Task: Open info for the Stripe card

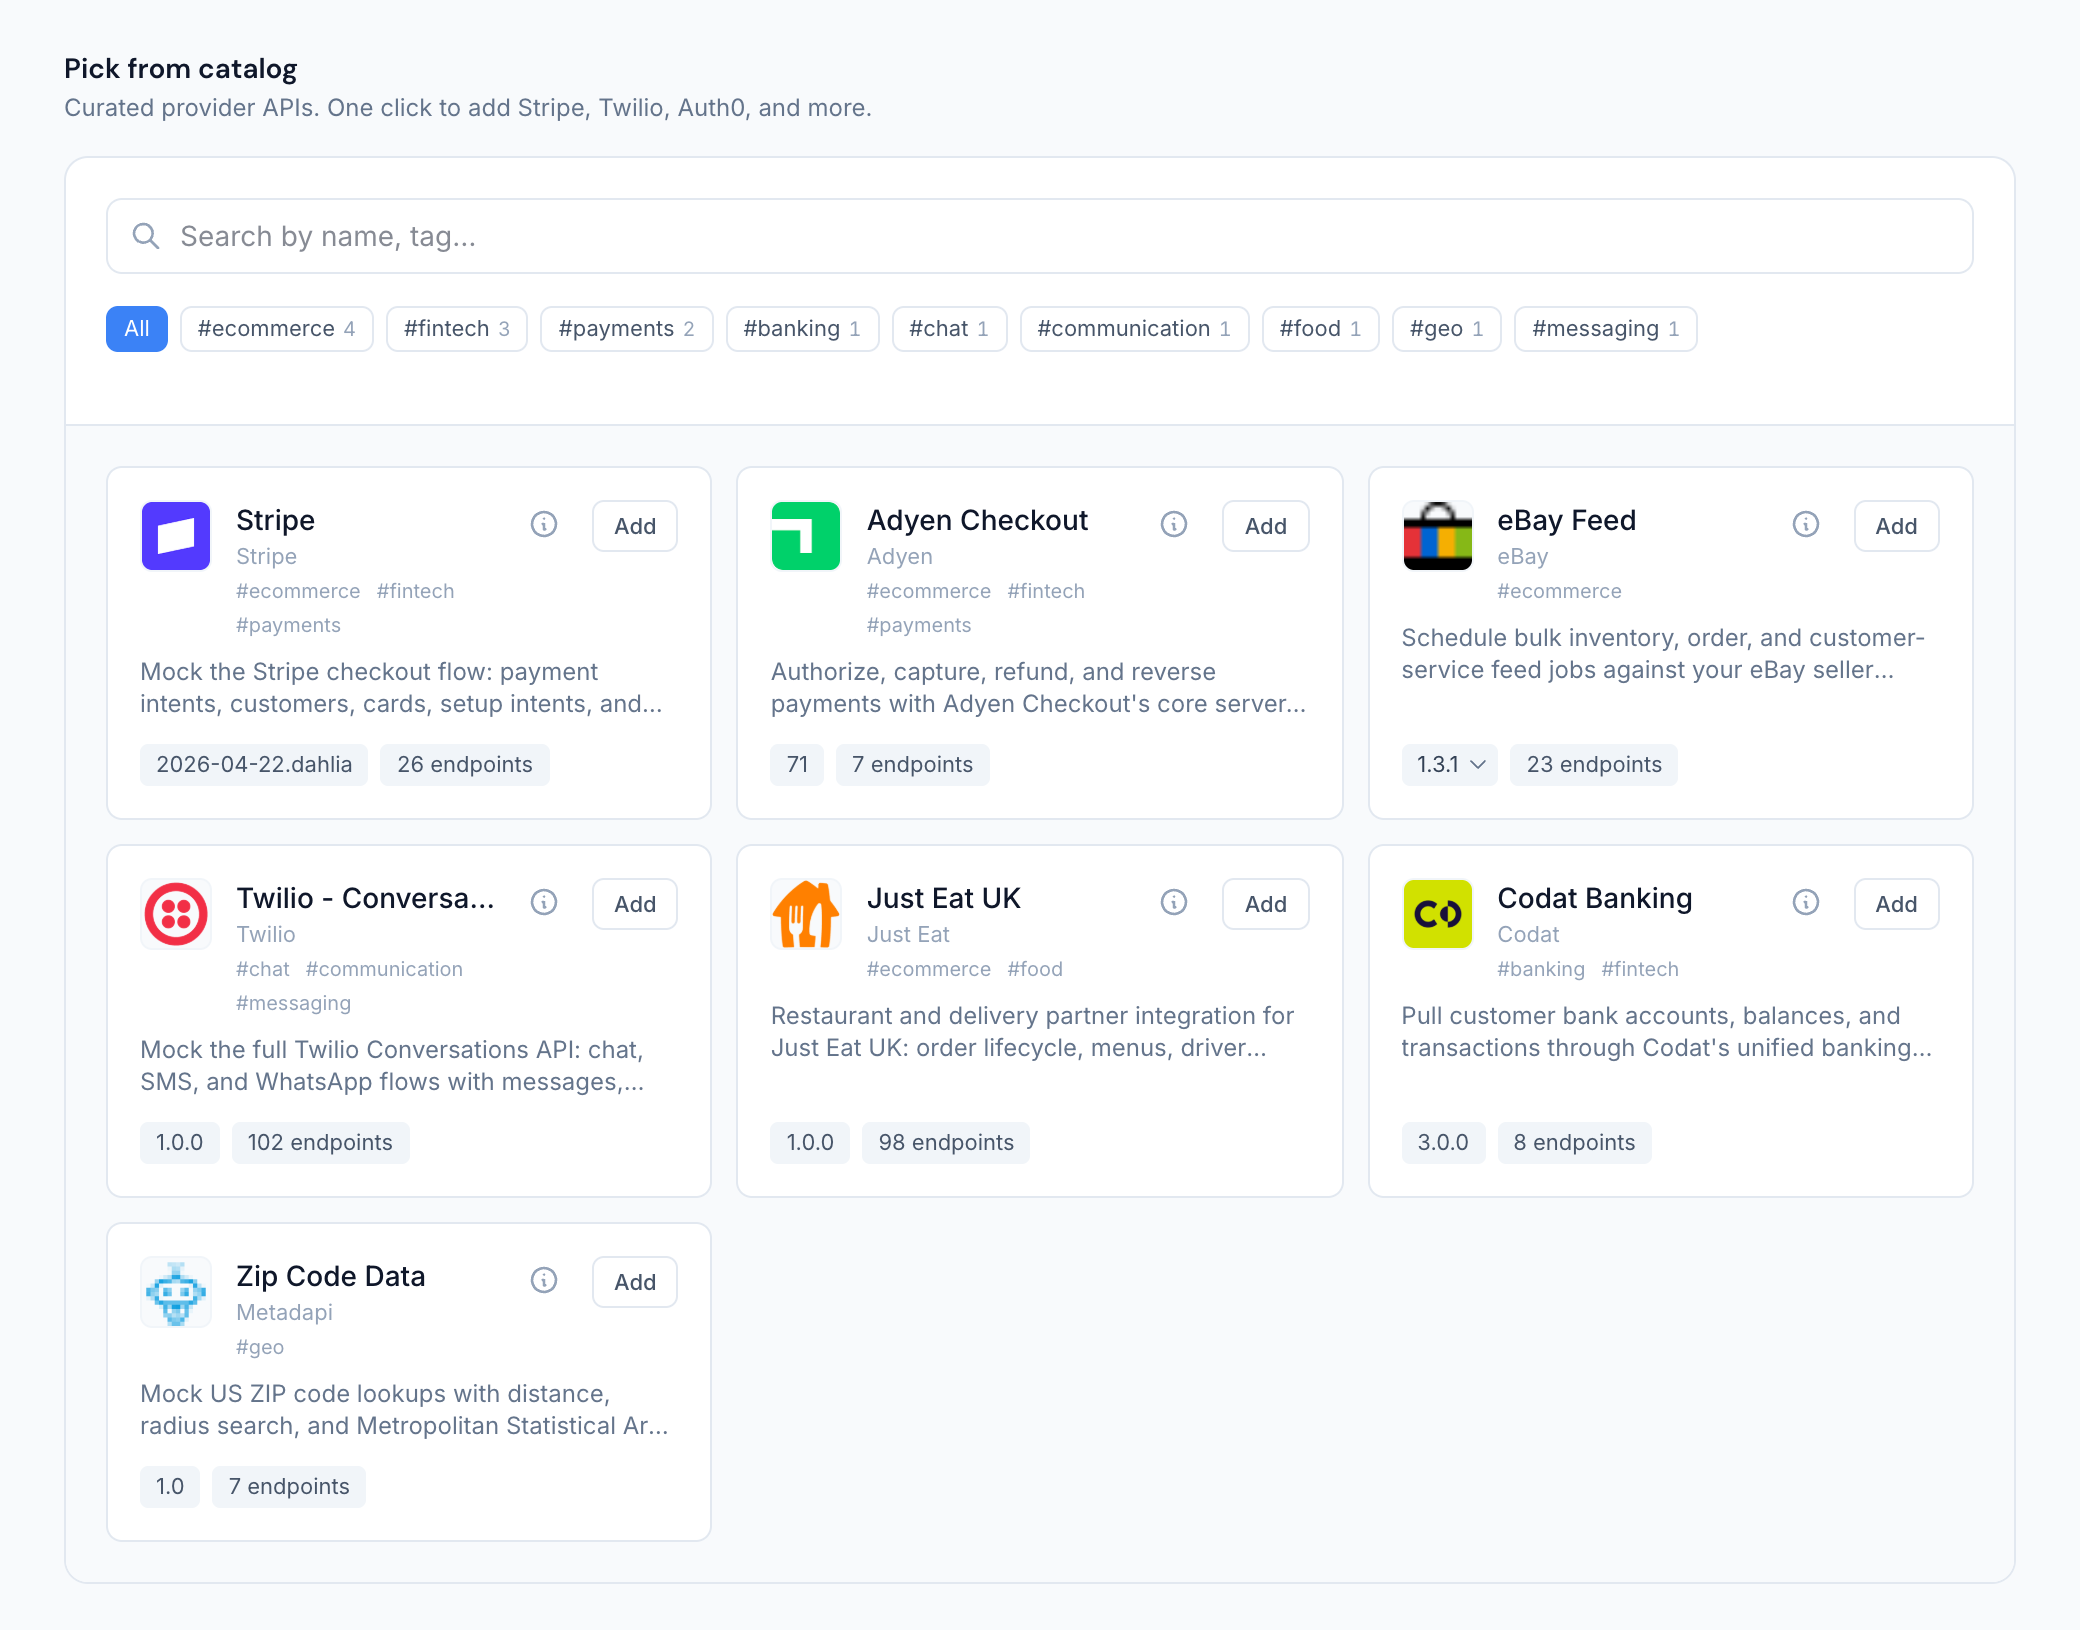Action: [544, 524]
